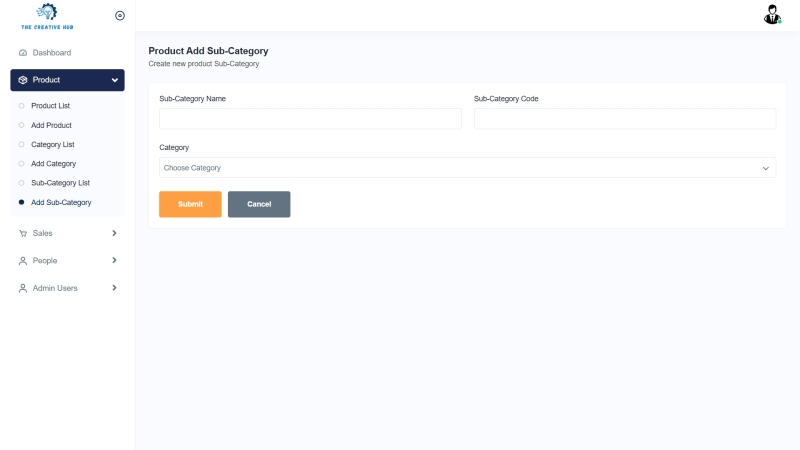Collapse sidebar using the circle toggle icon
Image resolution: width=800 pixels, height=450 pixels.
coord(120,15)
